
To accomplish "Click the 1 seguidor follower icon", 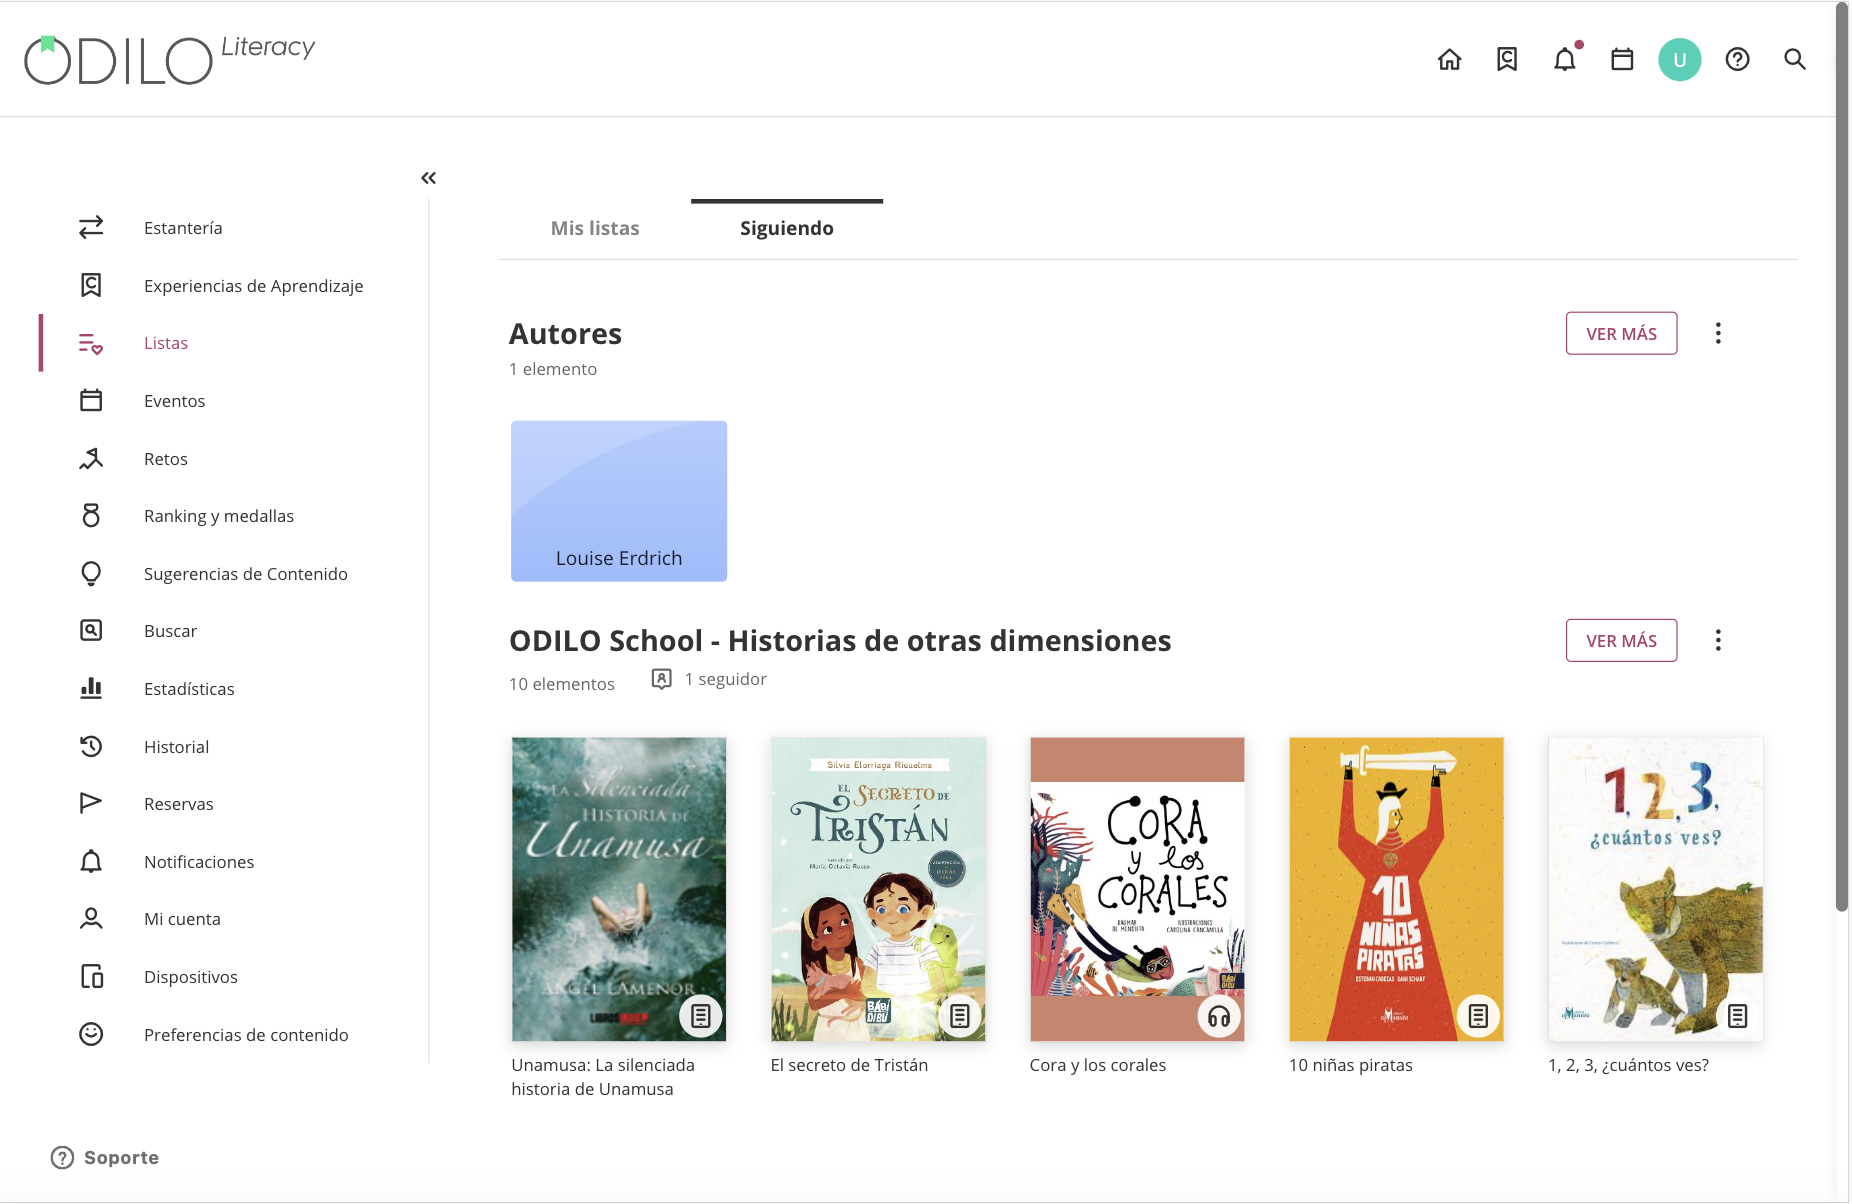I will 661,679.
